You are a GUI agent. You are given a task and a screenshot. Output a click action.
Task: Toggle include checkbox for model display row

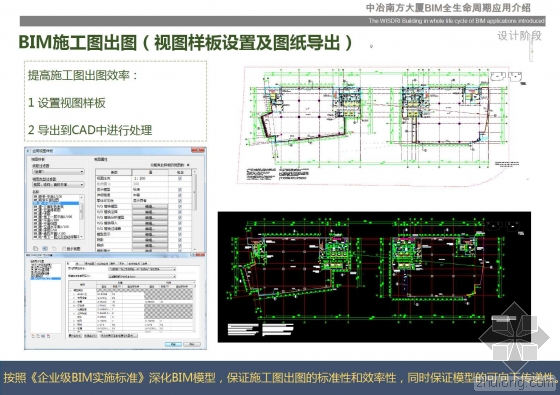click(180, 234)
